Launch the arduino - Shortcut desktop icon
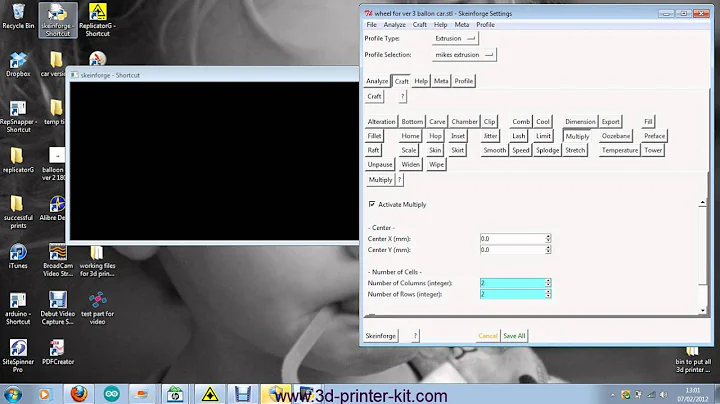This screenshot has width=720, height=404. 18,309
